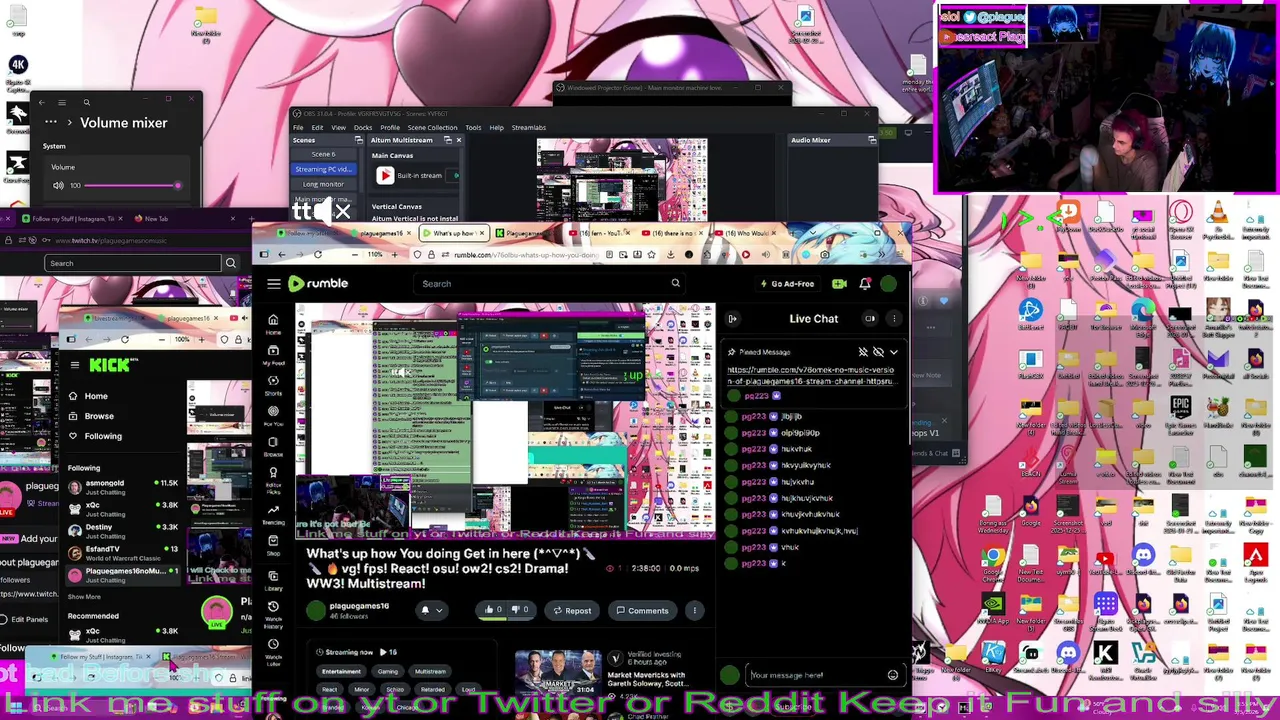Expand notification options chevron beside bell

(440, 610)
